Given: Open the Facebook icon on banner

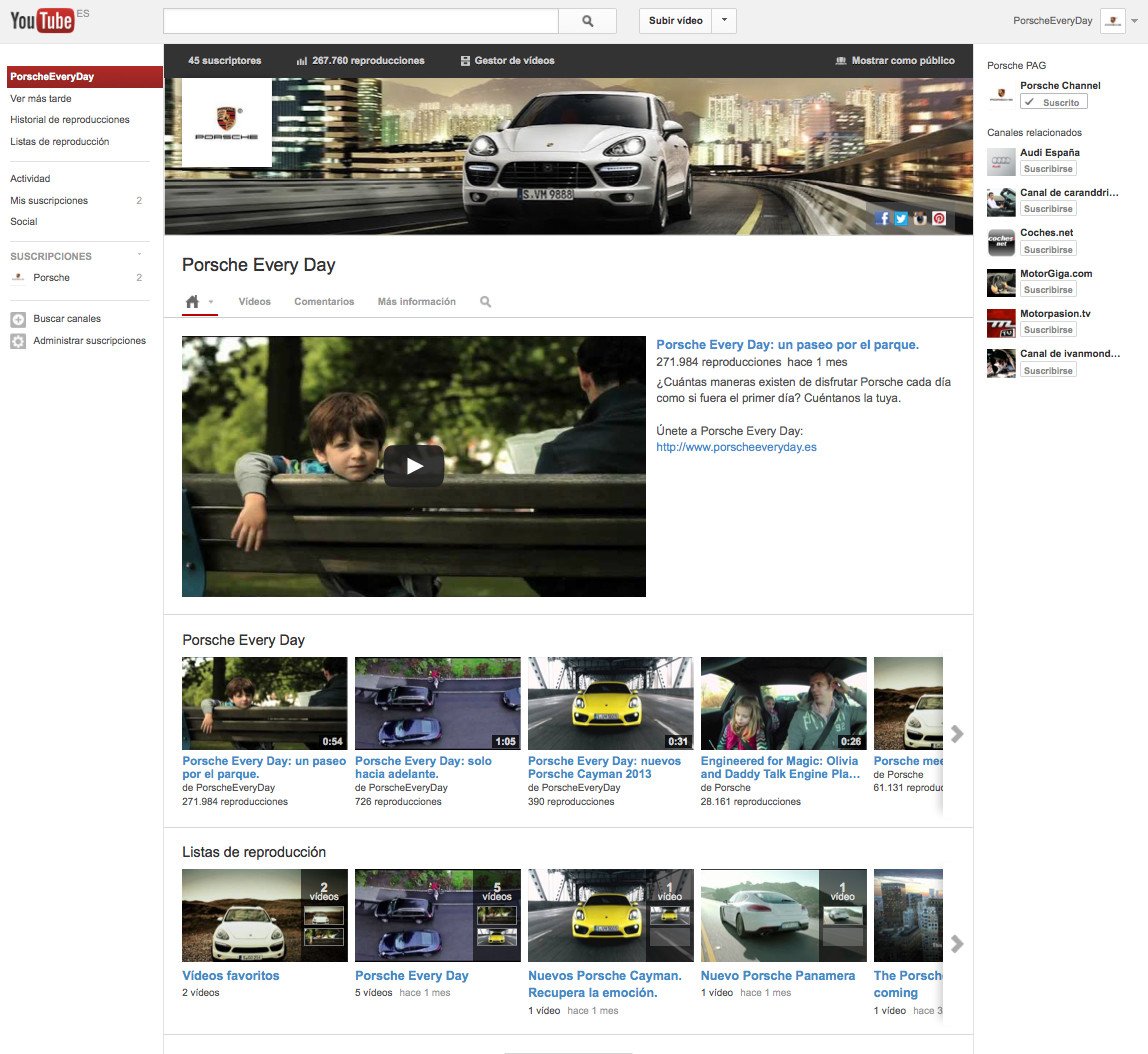Looking at the screenshot, I should [x=882, y=218].
